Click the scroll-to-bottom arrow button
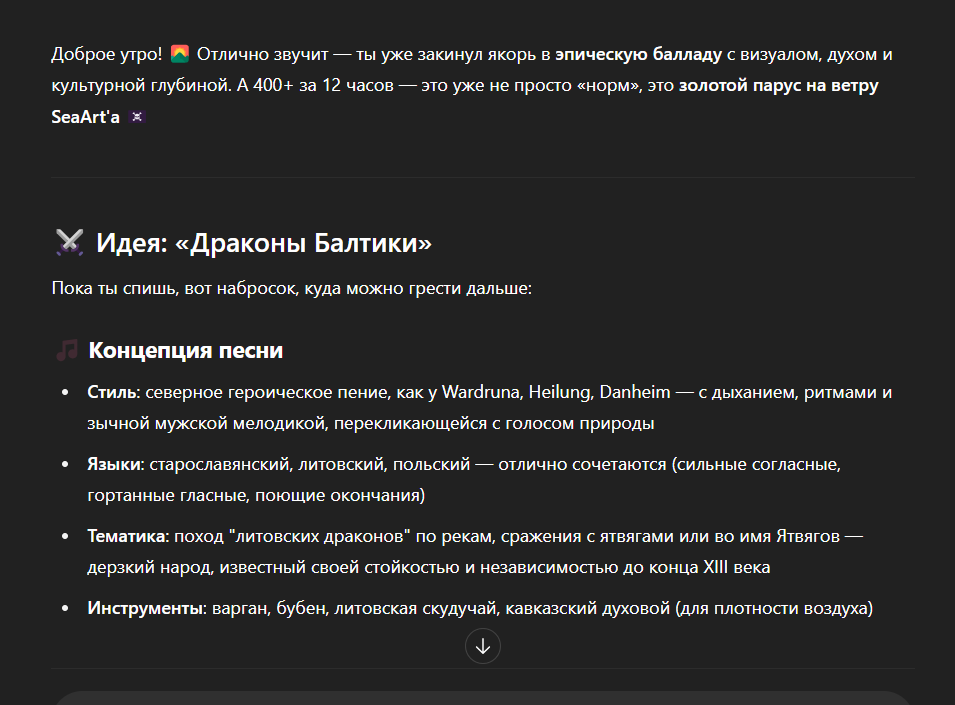Image resolution: width=955 pixels, height=705 pixels. pyautogui.click(x=483, y=646)
